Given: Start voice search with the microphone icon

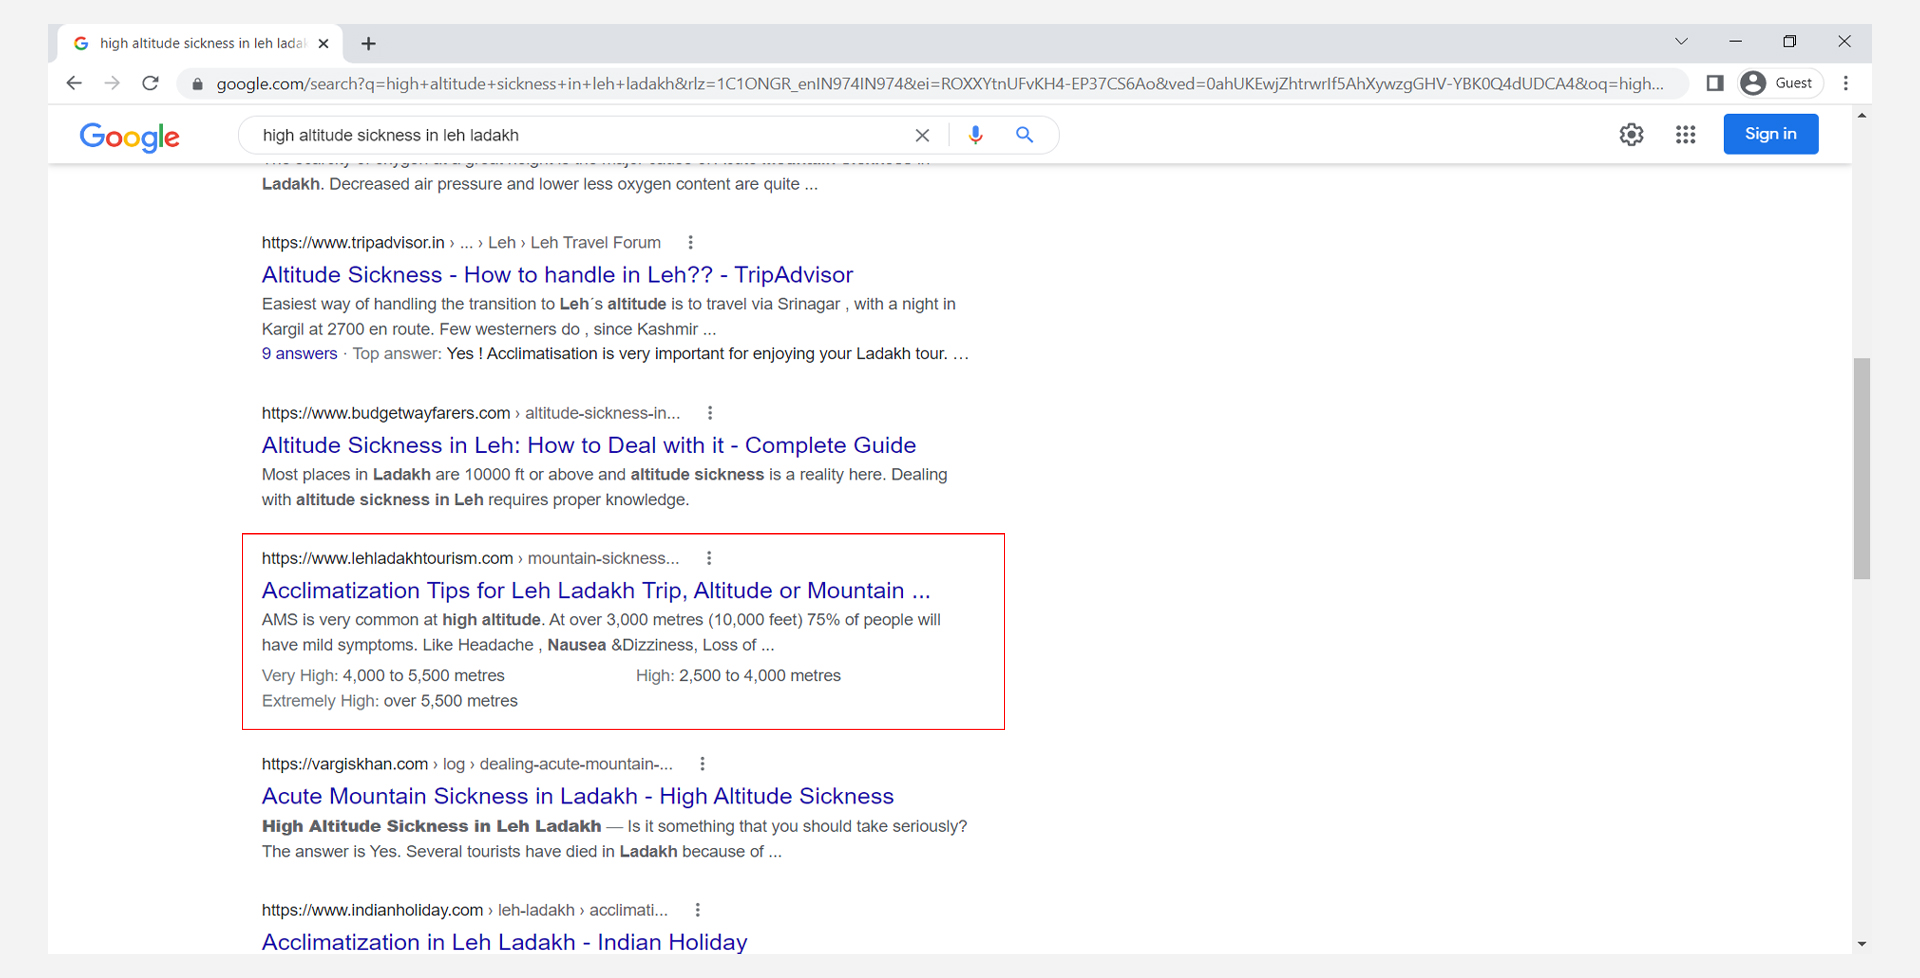Looking at the screenshot, I should click(975, 134).
